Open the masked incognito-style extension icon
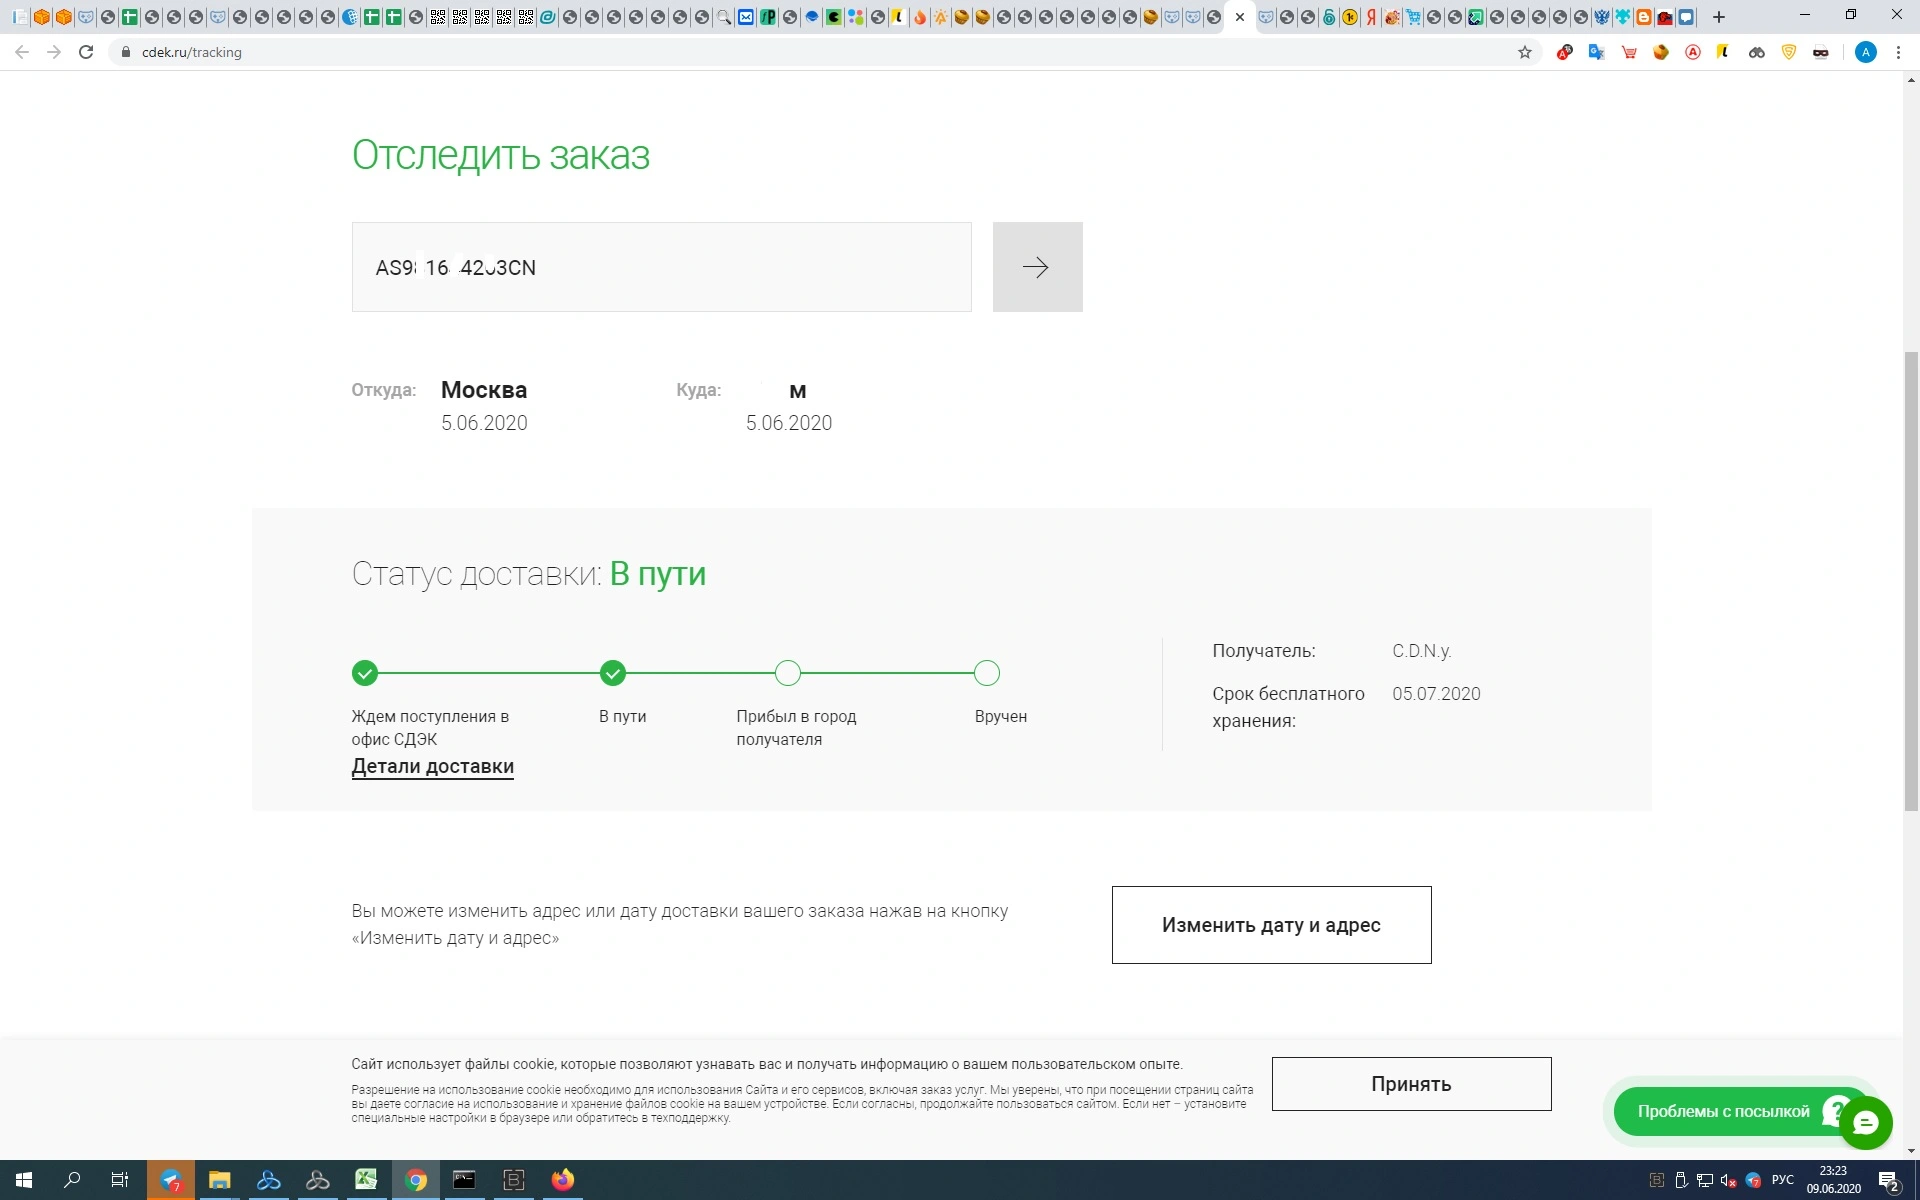The height and width of the screenshot is (1200, 1920). [1821, 52]
